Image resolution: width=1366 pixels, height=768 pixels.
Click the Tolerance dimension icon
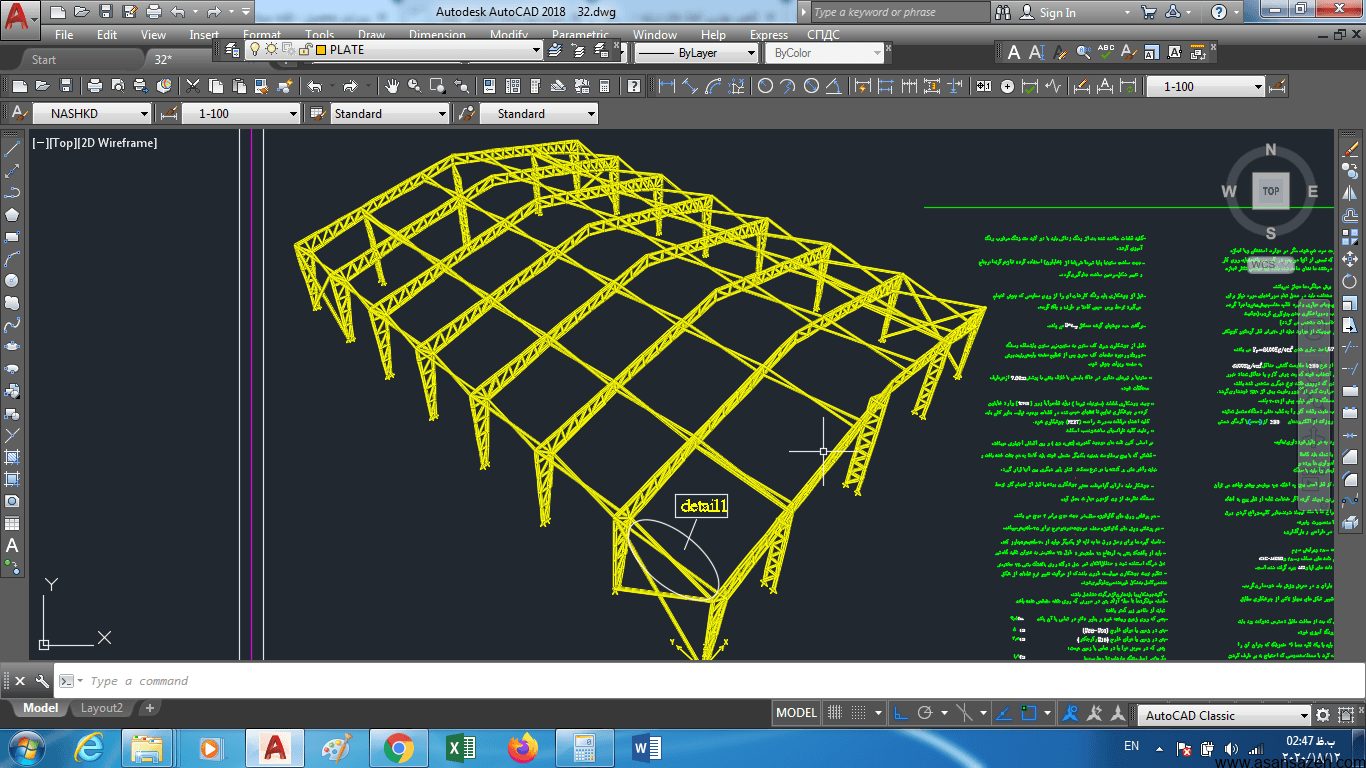(x=984, y=86)
